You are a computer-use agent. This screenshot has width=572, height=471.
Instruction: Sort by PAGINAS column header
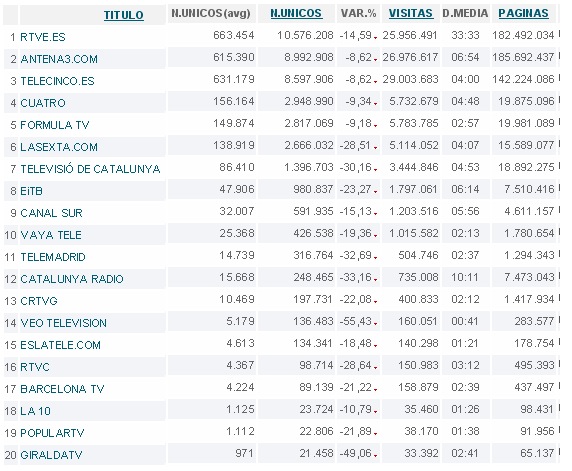click(523, 13)
